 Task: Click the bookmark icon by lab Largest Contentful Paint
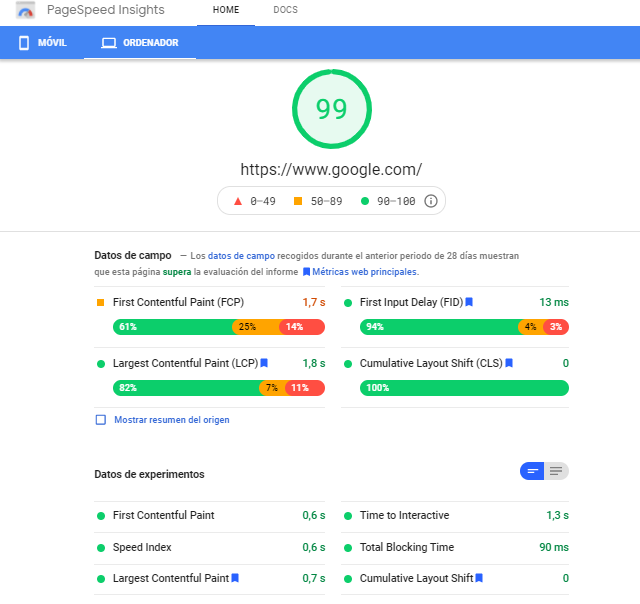(x=235, y=578)
